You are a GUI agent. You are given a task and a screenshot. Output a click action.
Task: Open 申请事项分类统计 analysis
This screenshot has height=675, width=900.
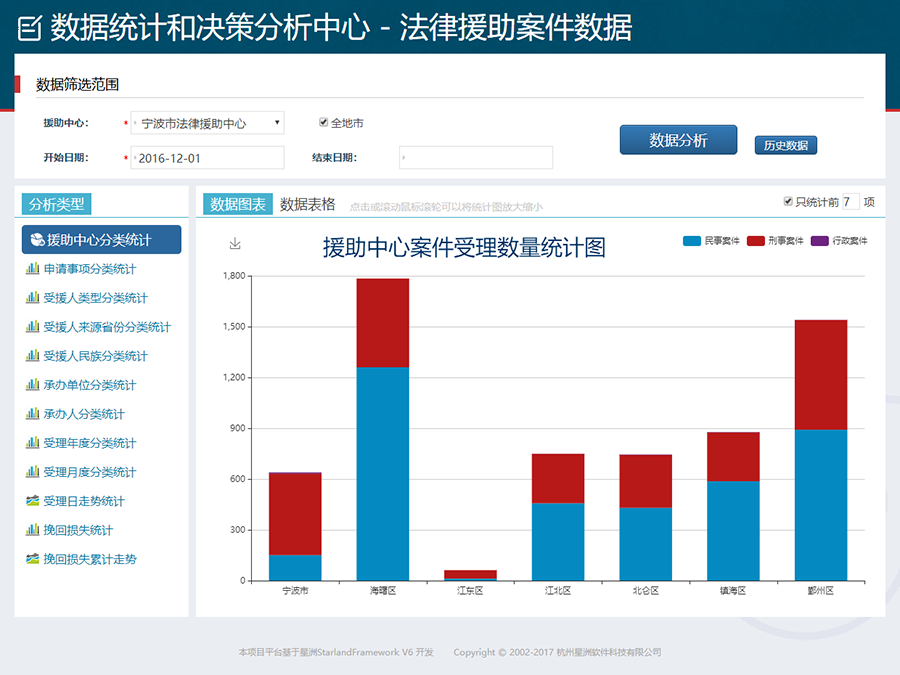[90, 269]
